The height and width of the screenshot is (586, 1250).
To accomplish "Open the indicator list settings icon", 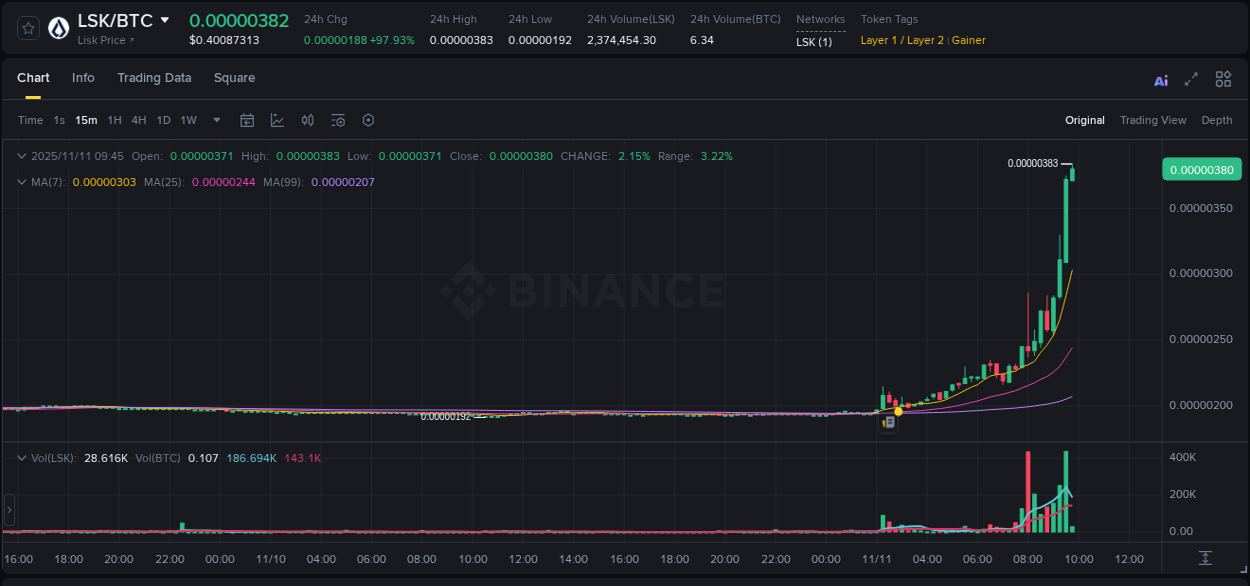I will pyautogui.click(x=337, y=120).
